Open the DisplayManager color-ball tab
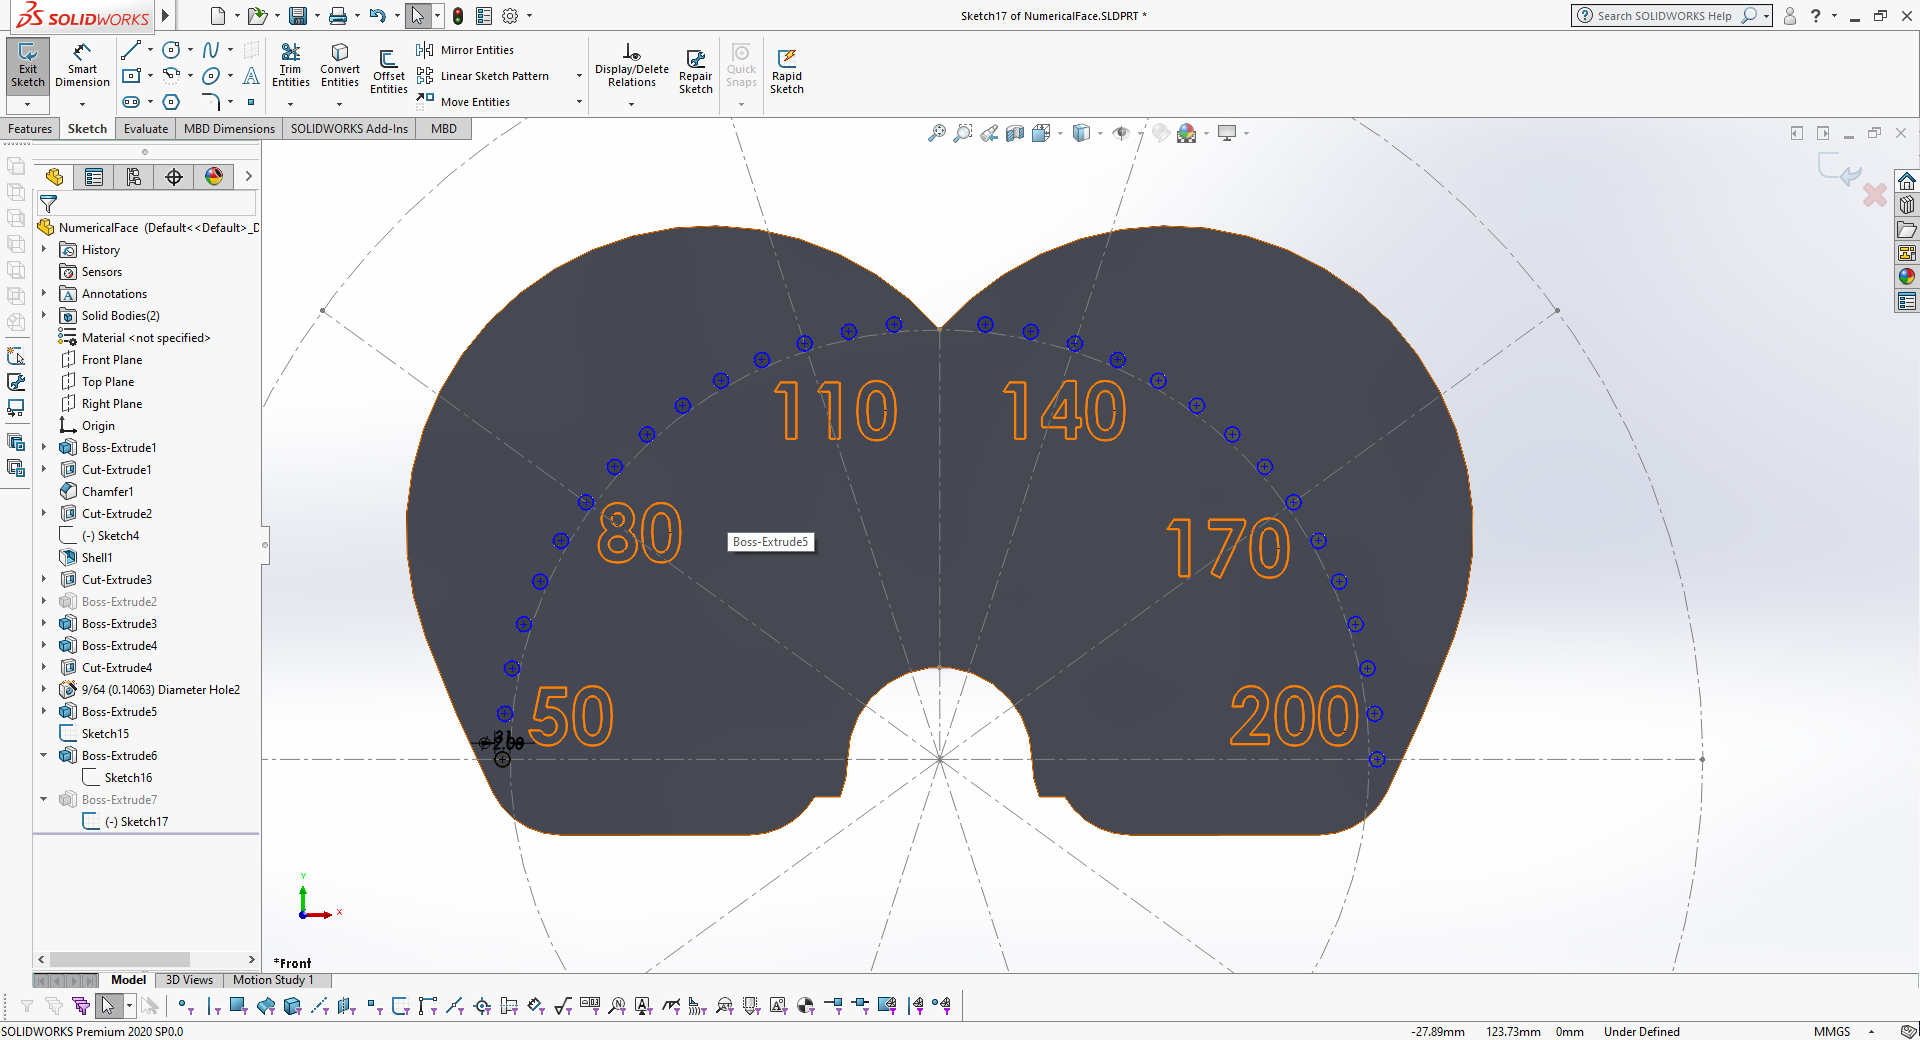Viewport: 1920px width, 1040px height. (x=214, y=177)
